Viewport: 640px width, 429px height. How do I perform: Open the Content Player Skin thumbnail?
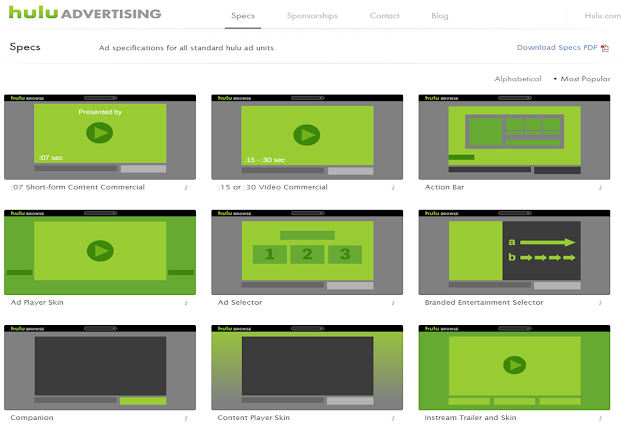pyautogui.click(x=307, y=368)
